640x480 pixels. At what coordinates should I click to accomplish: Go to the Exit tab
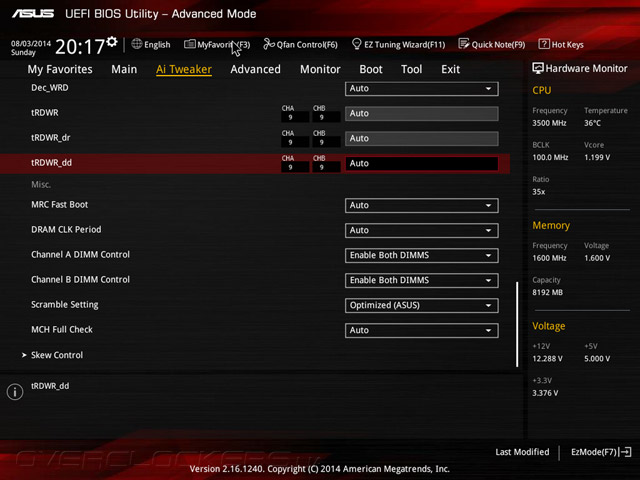point(451,69)
